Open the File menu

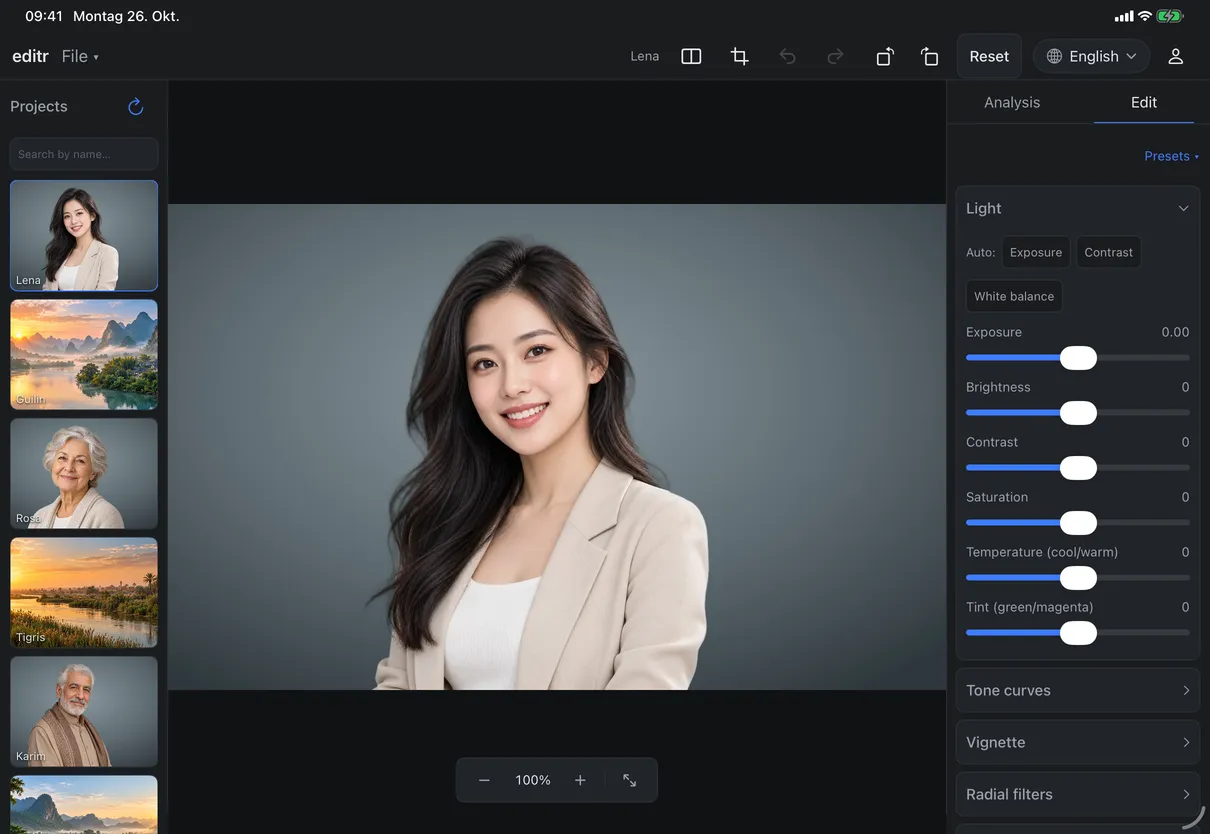click(x=80, y=56)
